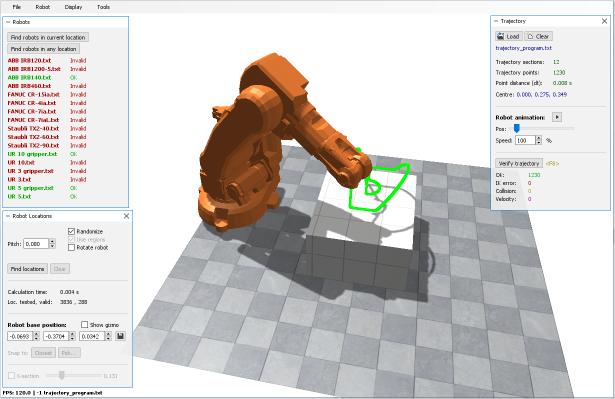Enable the Show gizmo checkbox
The width and height of the screenshot is (615, 399).
point(84,324)
